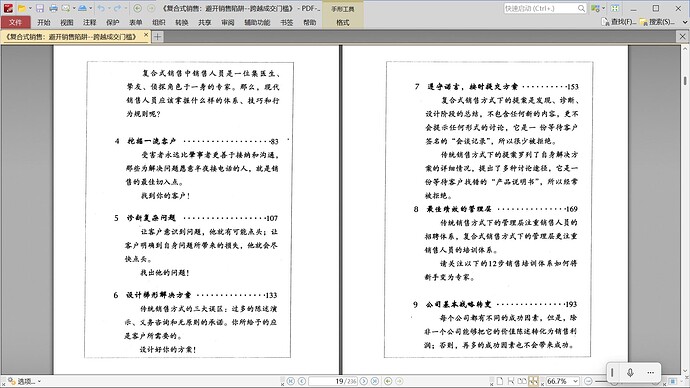The height and width of the screenshot is (388, 690).
Task: Go to next page button
Action: tap(364, 381)
